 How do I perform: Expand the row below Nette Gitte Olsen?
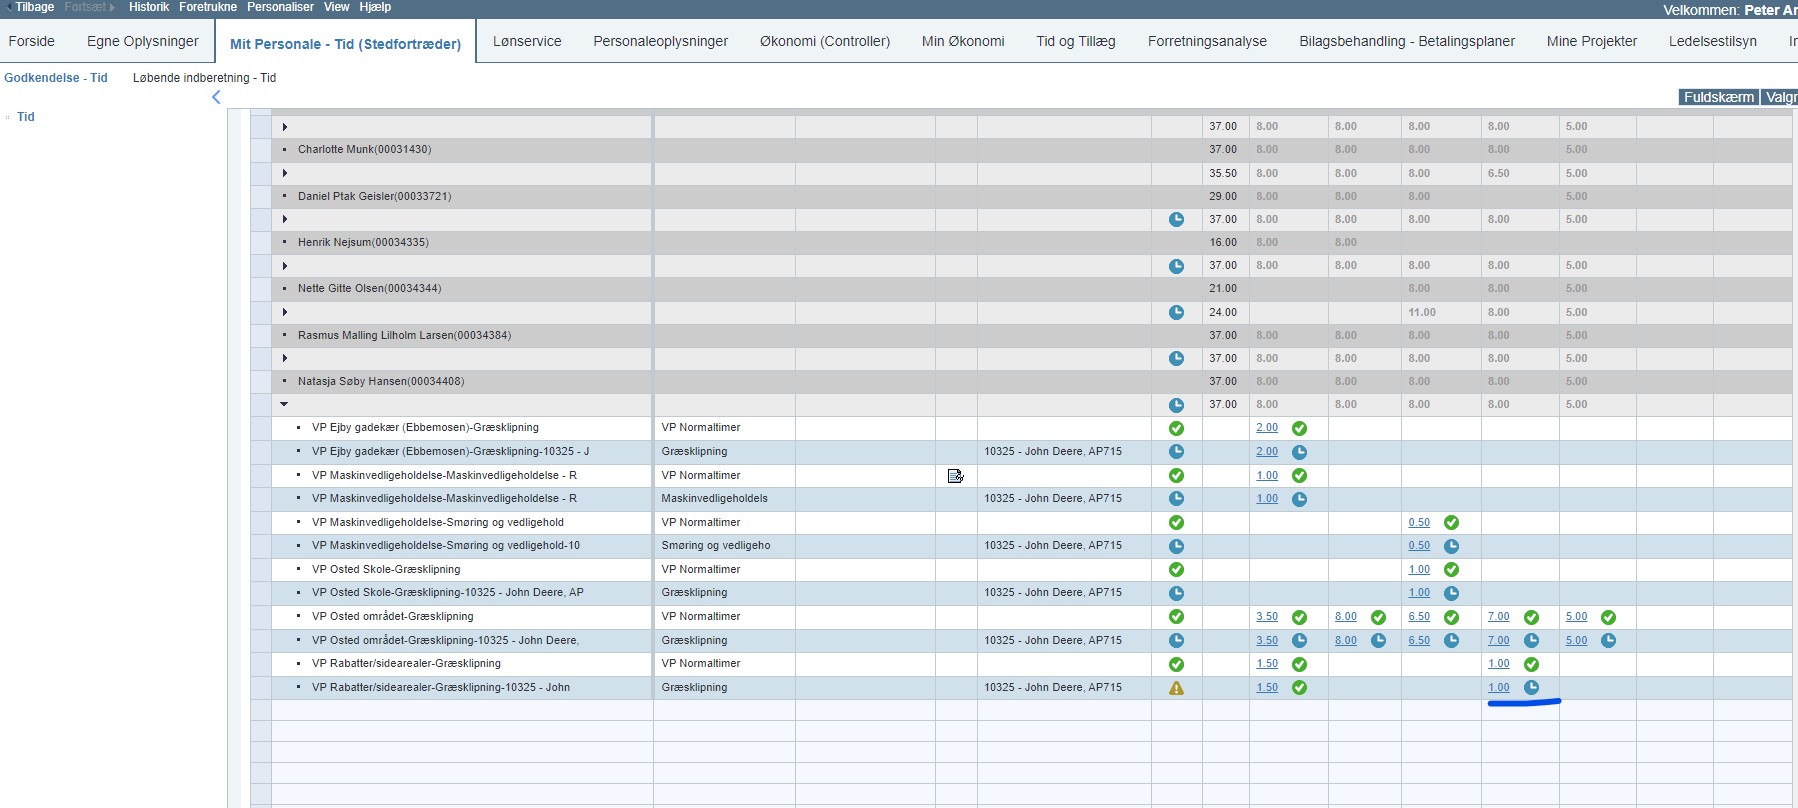tap(285, 312)
